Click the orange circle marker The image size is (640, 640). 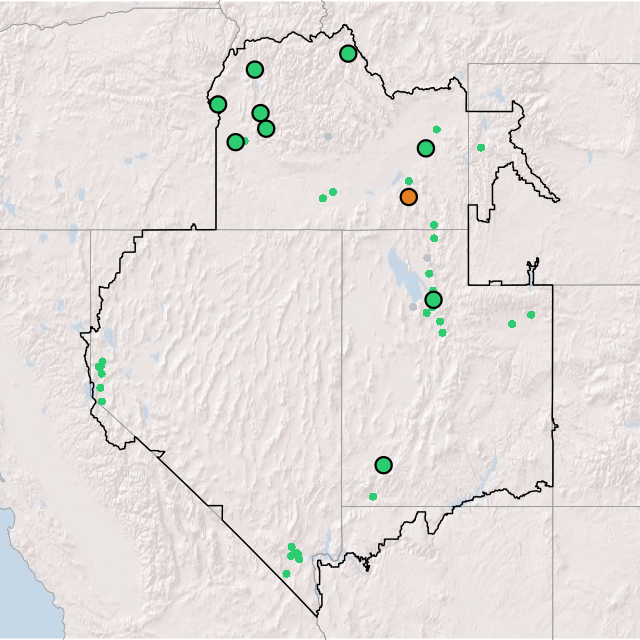pos(408,197)
